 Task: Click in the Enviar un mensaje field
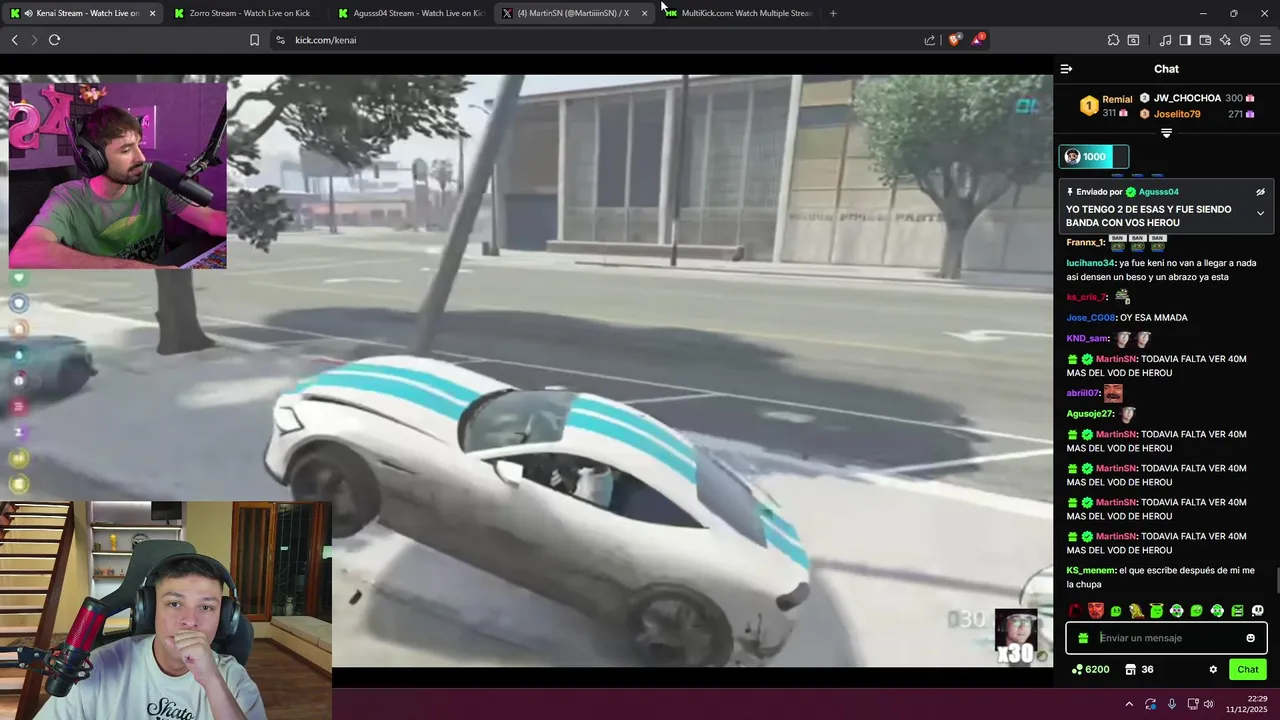(x=1166, y=638)
